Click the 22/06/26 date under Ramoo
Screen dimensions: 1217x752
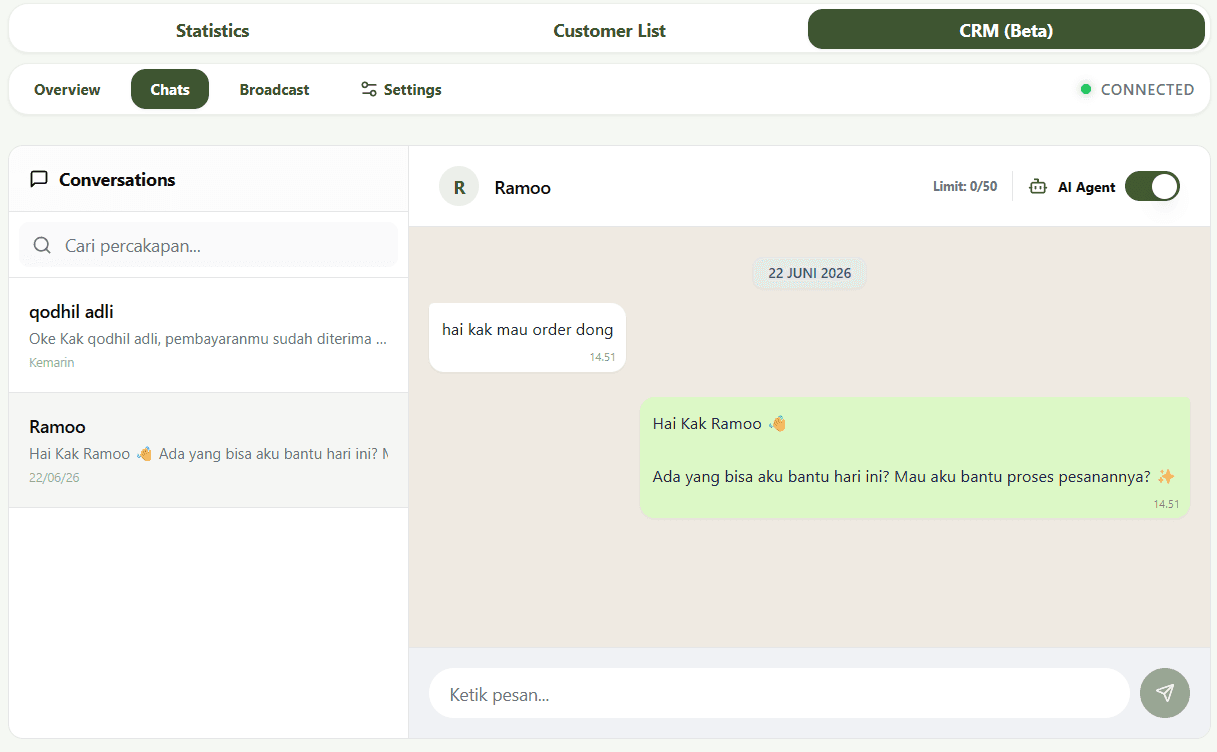[54, 477]
